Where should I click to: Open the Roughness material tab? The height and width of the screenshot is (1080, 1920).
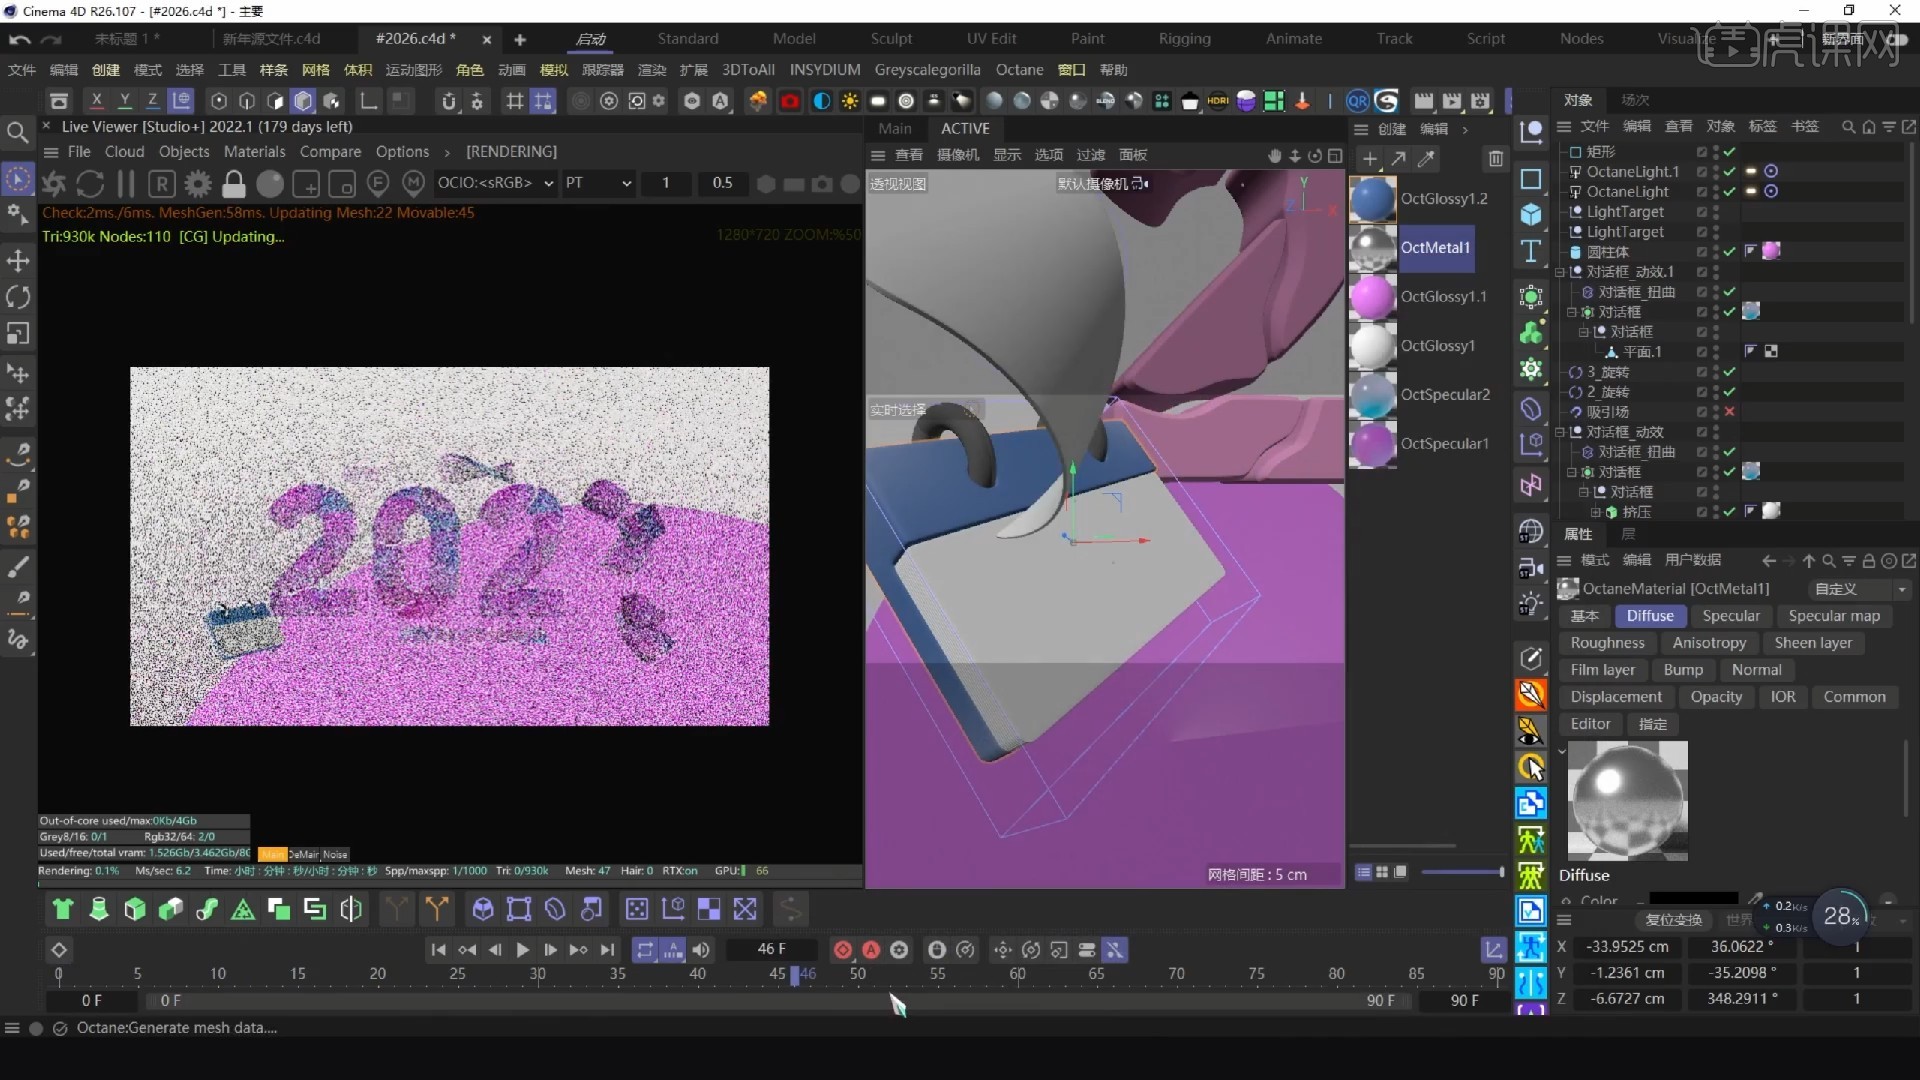(1607, 643)
